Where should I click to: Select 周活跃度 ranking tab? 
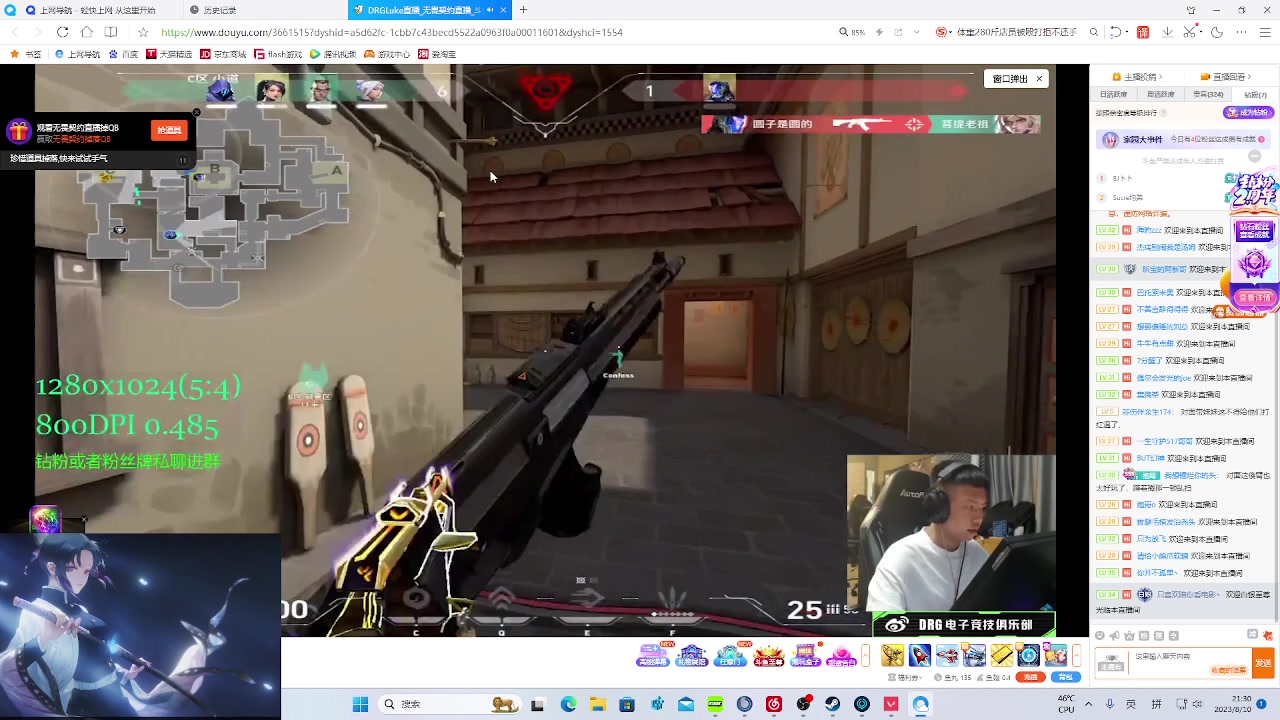[1161, 94]
